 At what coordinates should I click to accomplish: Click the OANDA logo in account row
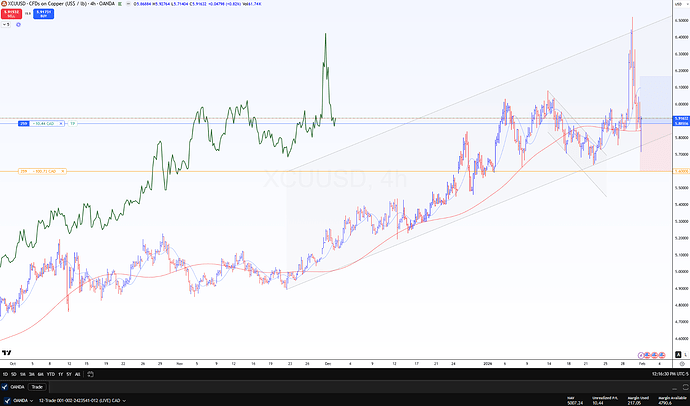coord(7,401)
